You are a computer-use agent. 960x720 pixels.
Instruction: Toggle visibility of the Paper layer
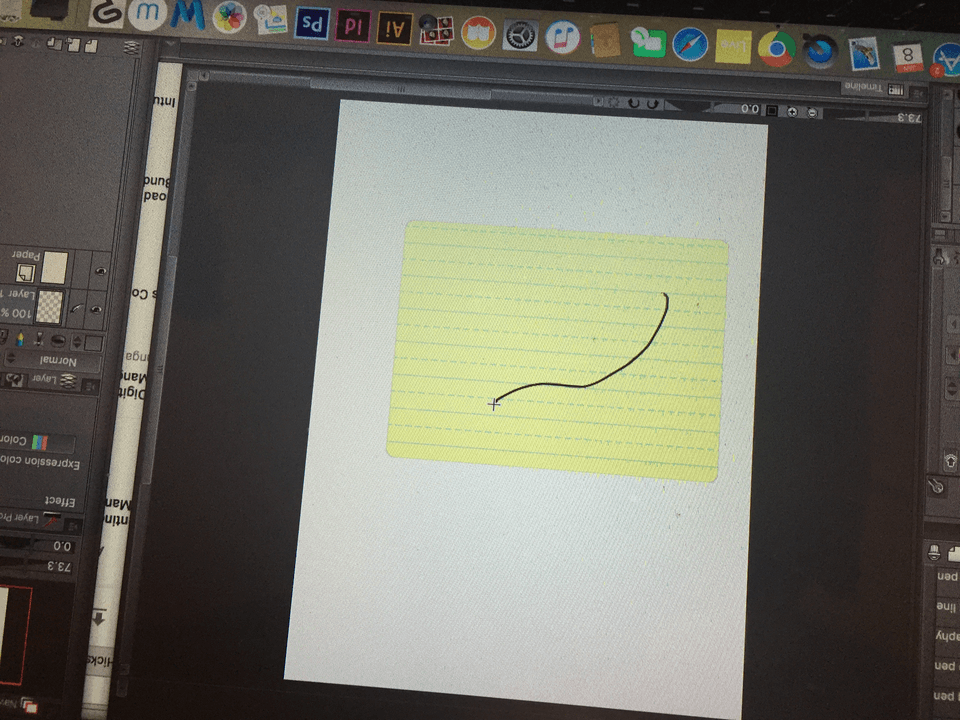pyautogui.click(x=100, y=271)
